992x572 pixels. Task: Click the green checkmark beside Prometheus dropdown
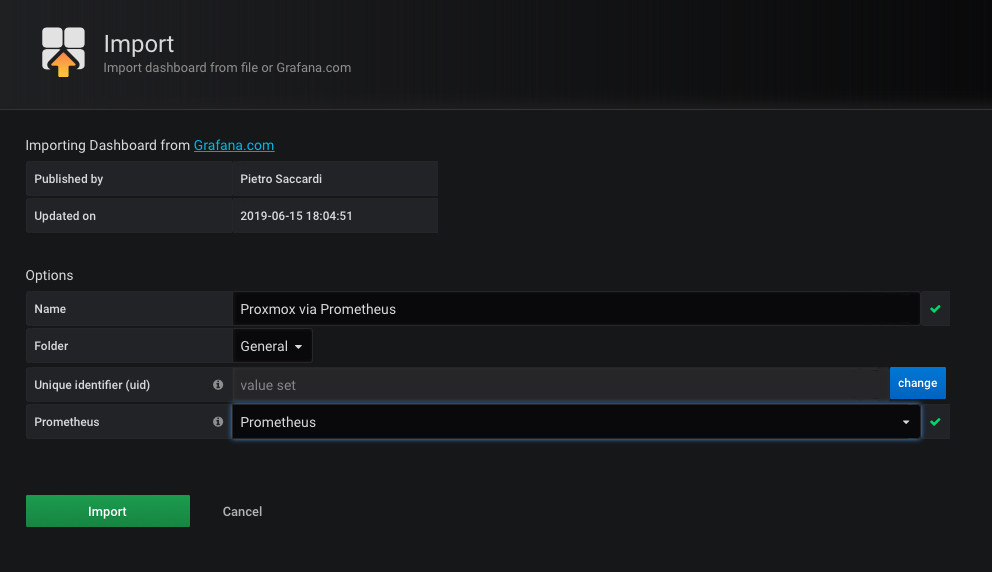[x=935, y=421]
